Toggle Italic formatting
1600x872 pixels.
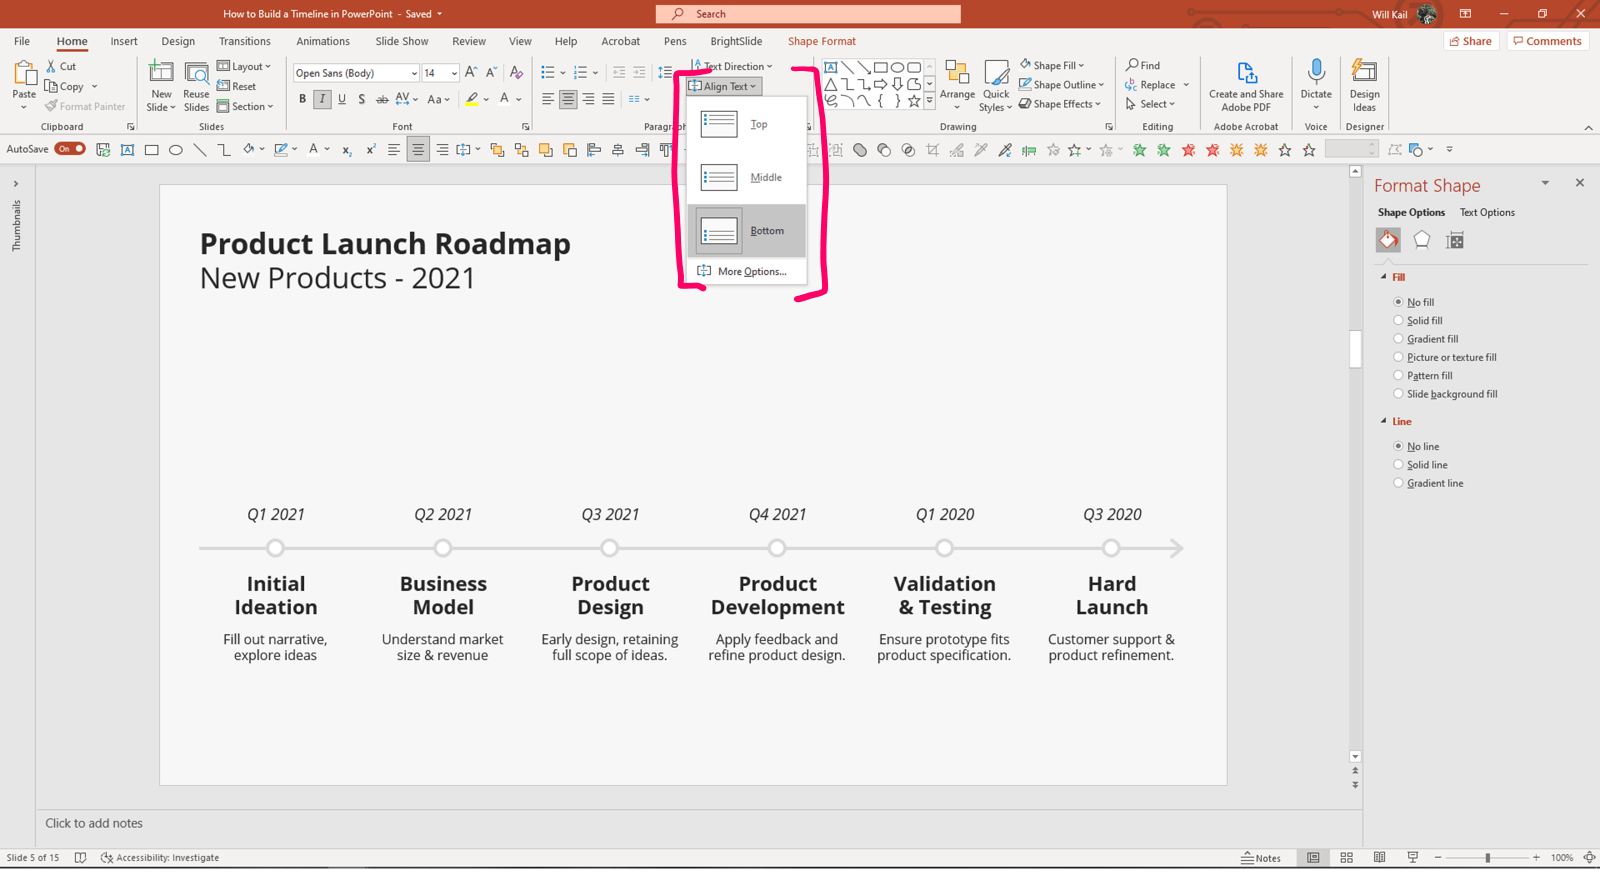(x=322, y=99)
